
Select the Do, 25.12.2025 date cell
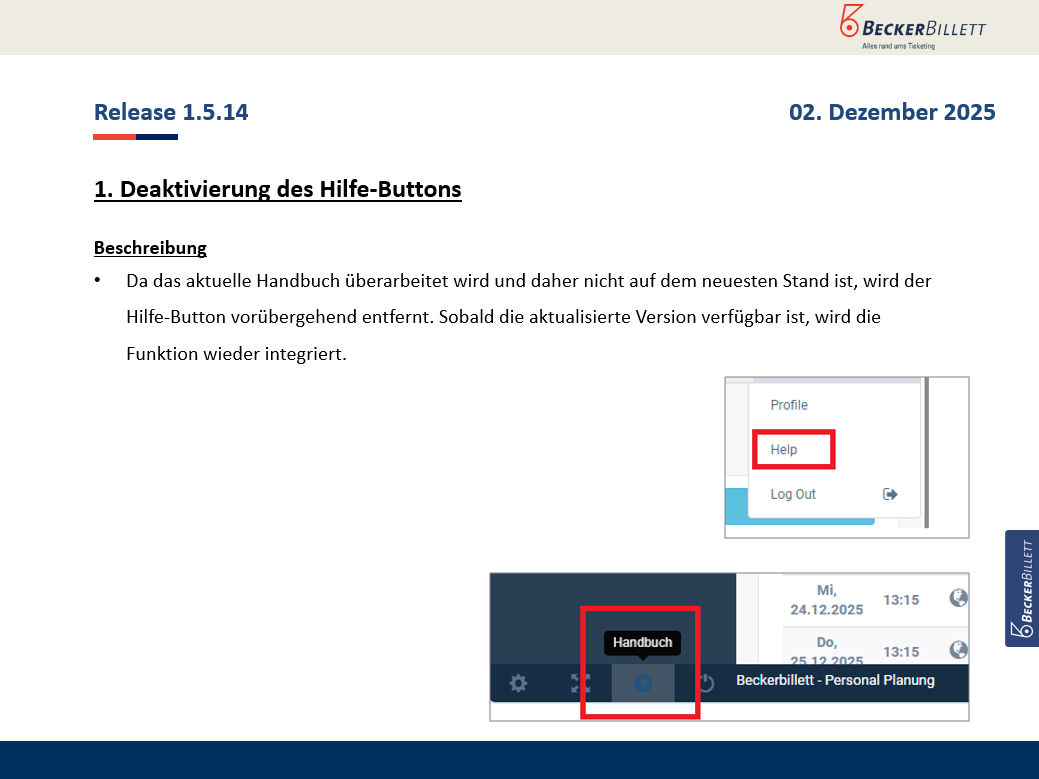826,651
